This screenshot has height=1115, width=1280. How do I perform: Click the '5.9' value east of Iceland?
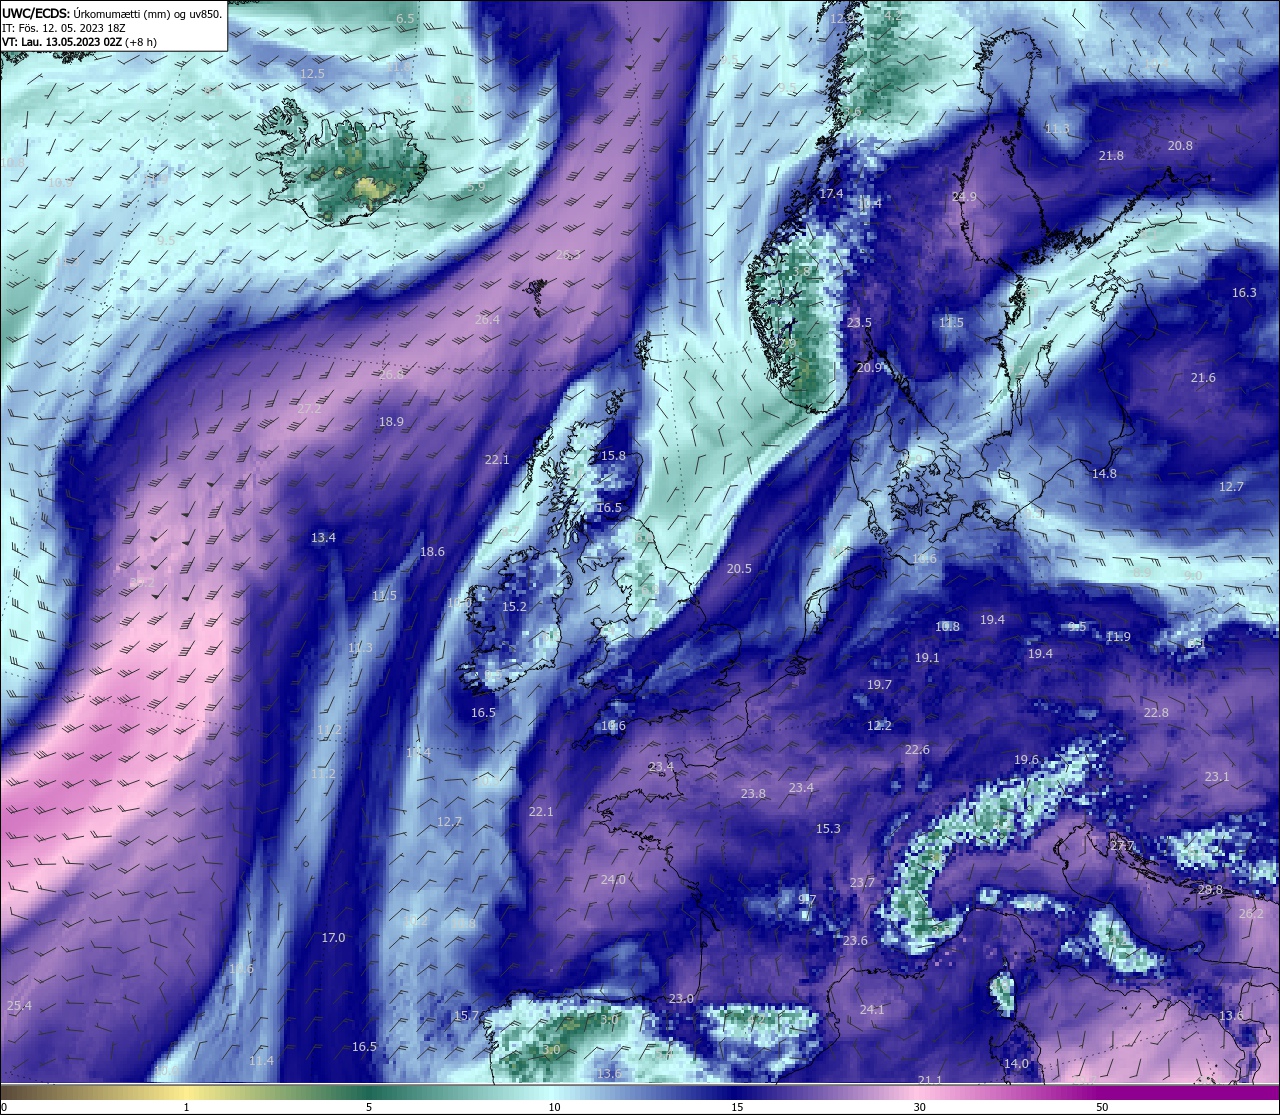point(476,187)
